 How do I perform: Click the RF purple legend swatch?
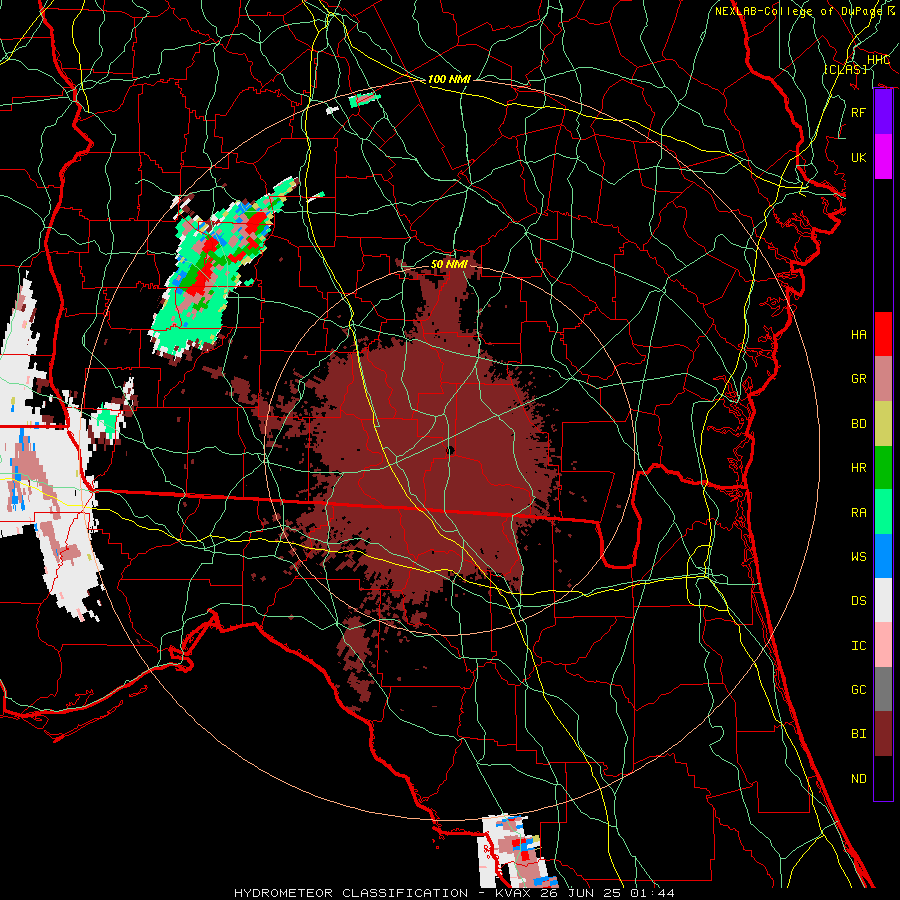click(883, 112)
